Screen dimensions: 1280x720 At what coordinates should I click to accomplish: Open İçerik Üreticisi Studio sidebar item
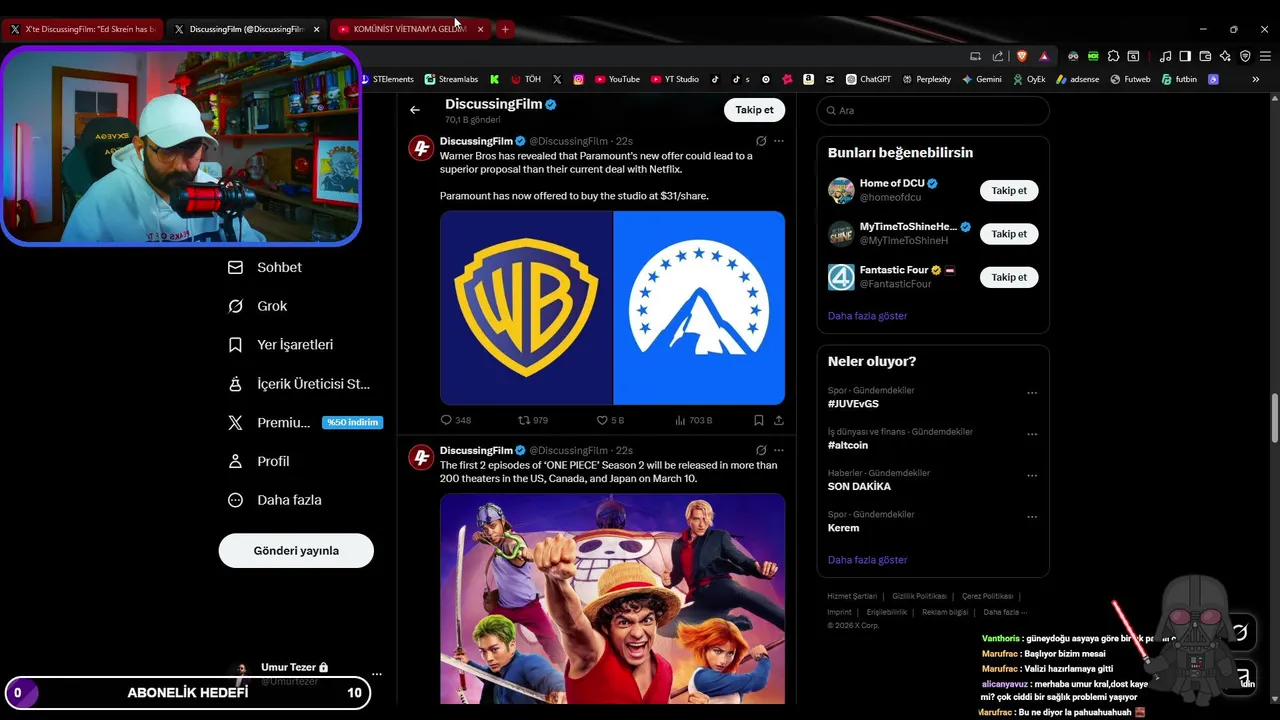click(x=299, y=383)
